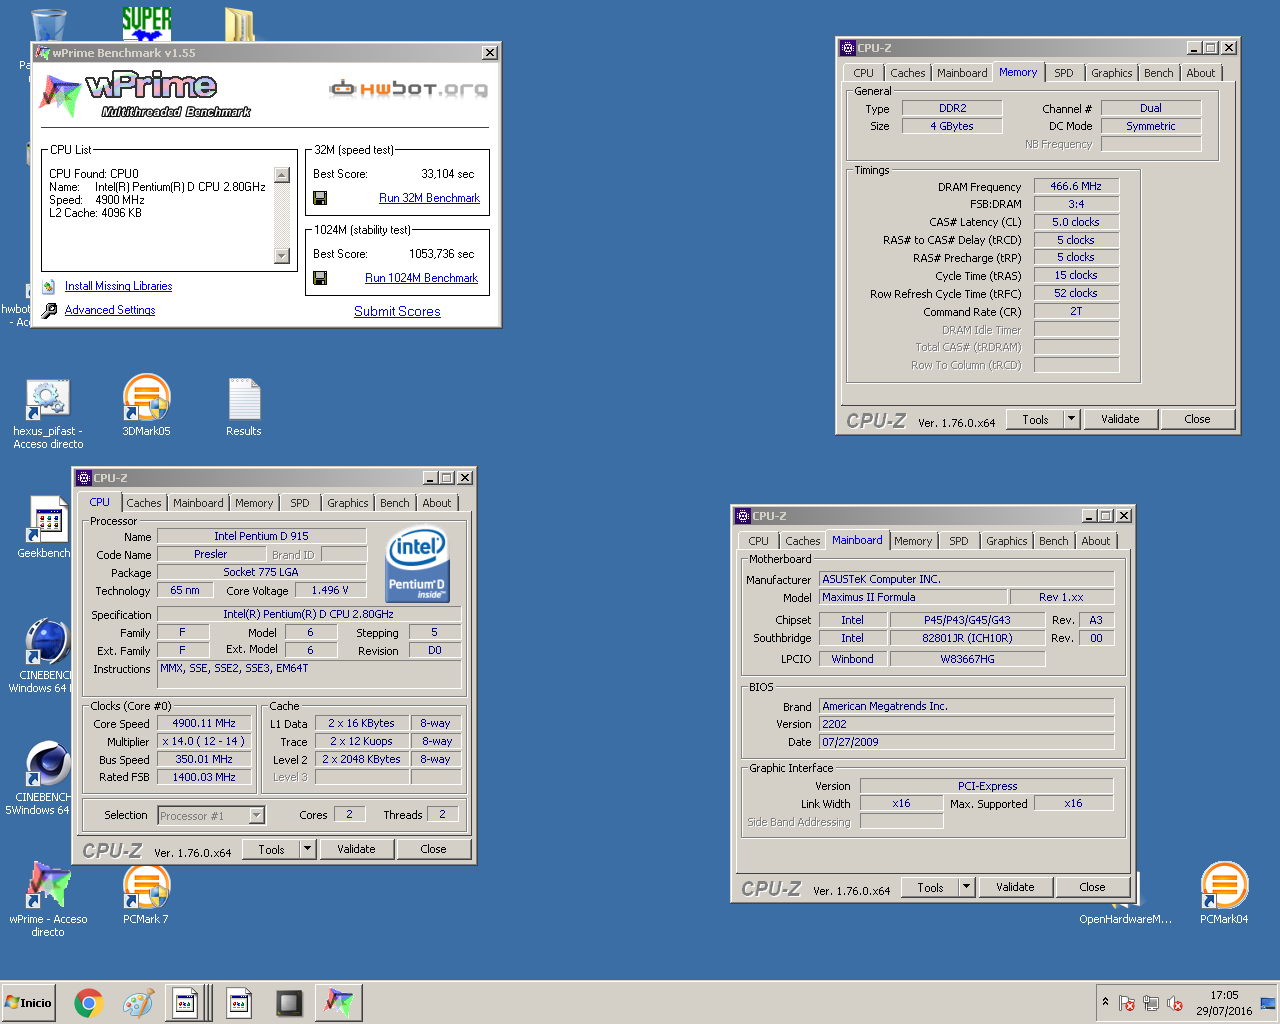Open Graphics tab in CPU-Z Memory window
Screen dimensions: 1280x1024
(x=1112, y=73)
